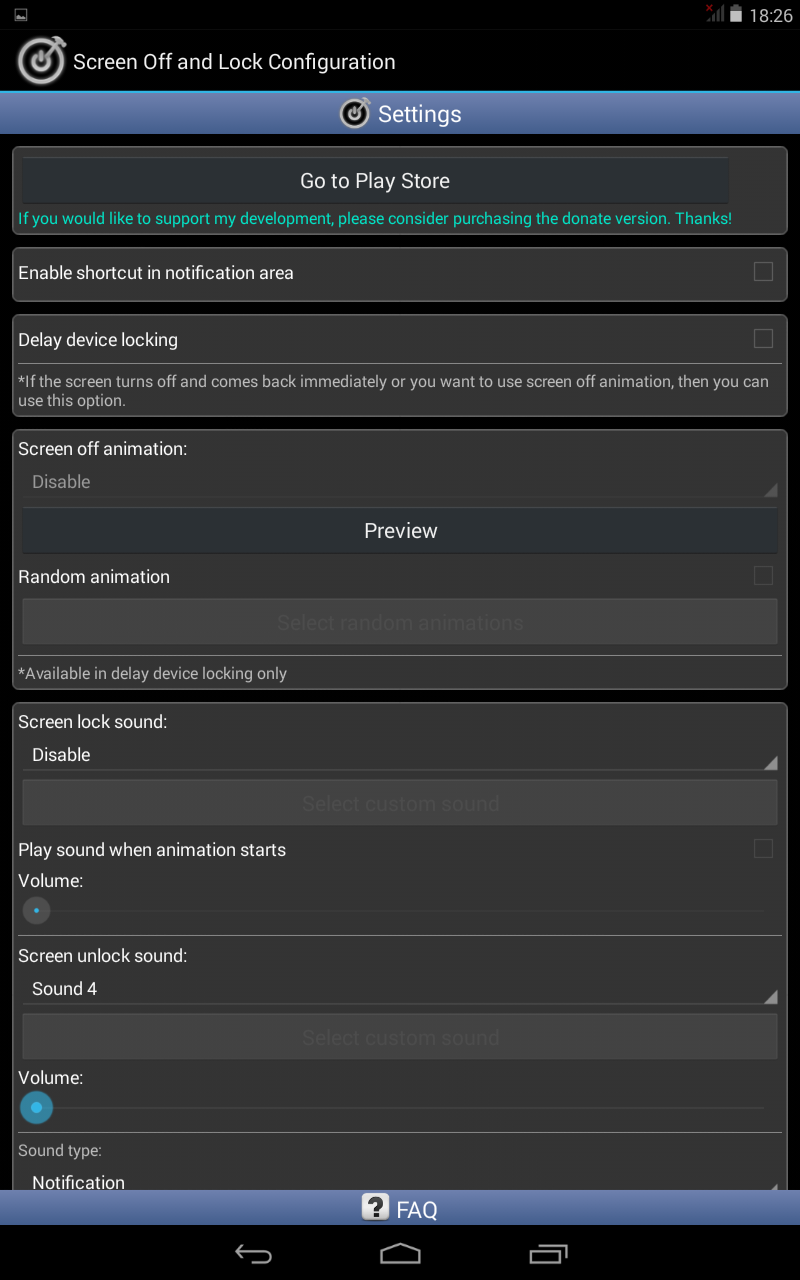The image size is (800, 1280).
Task: Tap the app logo in title bar
Action: tap(41, 61)
